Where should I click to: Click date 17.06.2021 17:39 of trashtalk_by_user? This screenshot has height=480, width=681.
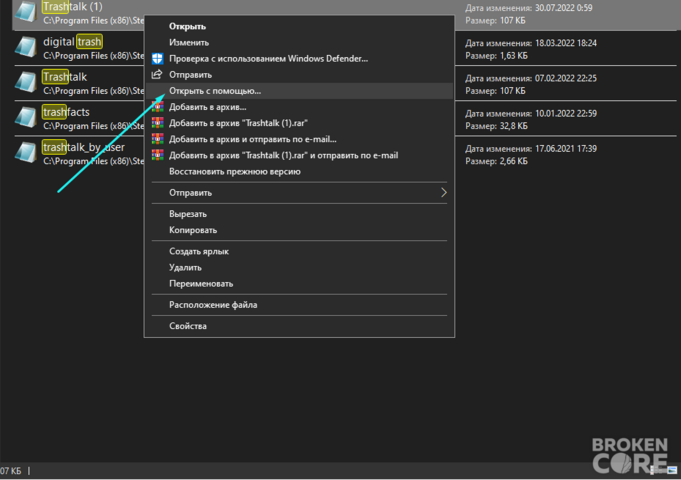pyautogui.click(x=566, y=149)
